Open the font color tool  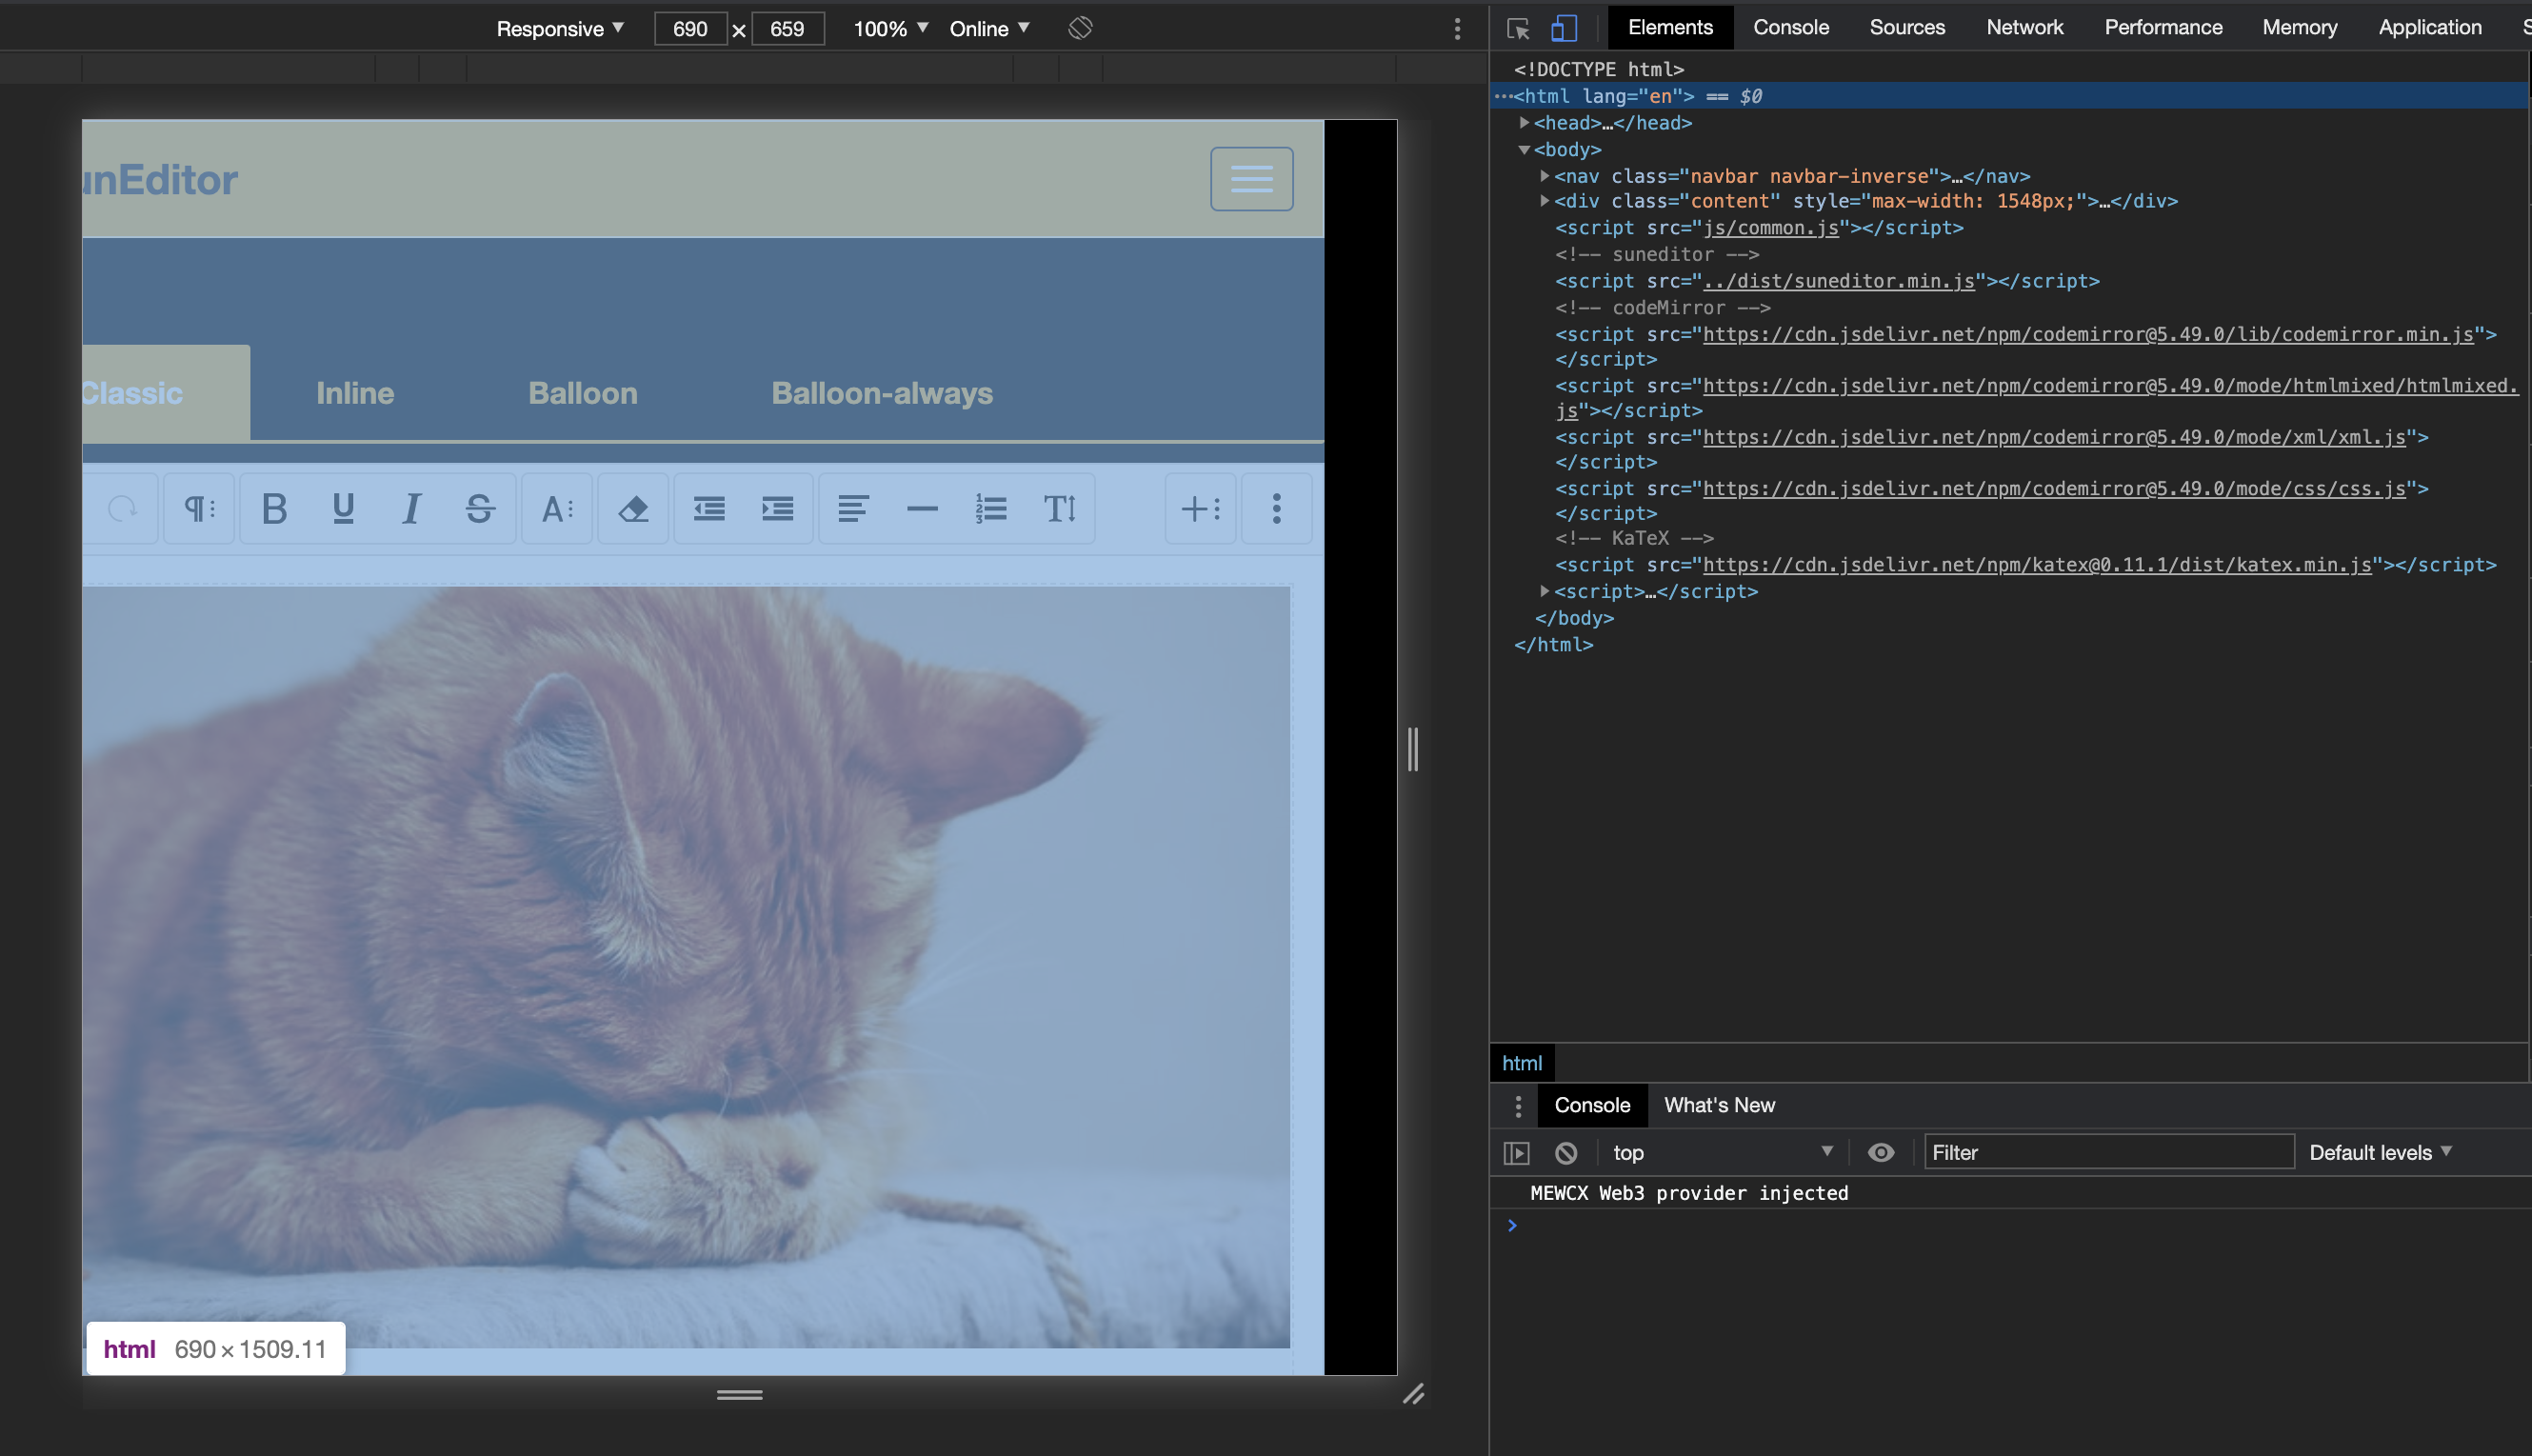(557, 509)
